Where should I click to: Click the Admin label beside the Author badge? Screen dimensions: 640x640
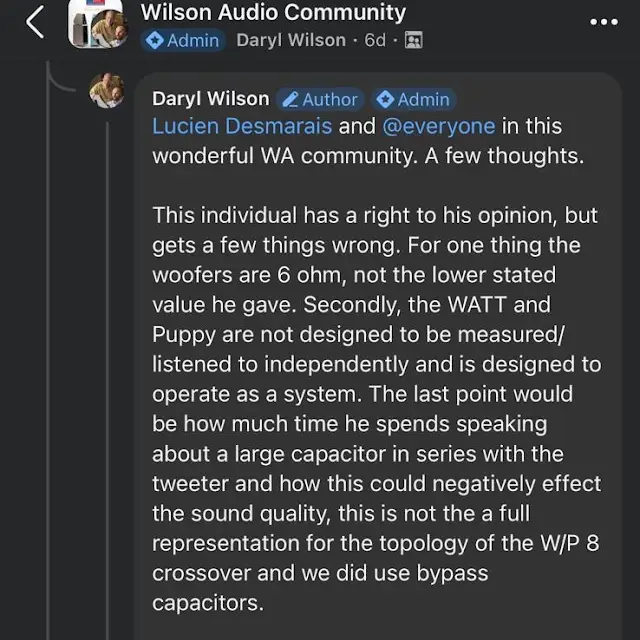[x=423, y=99]
